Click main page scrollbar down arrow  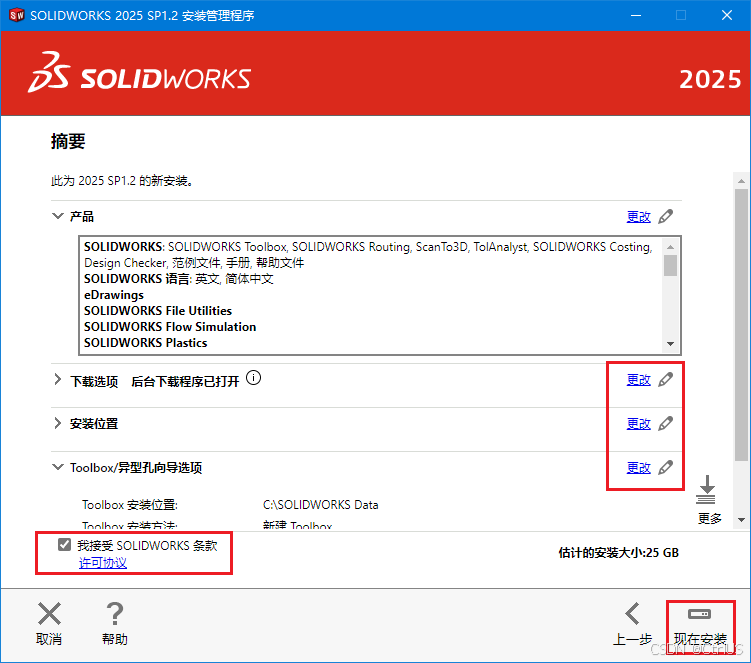tap(741, 520)
